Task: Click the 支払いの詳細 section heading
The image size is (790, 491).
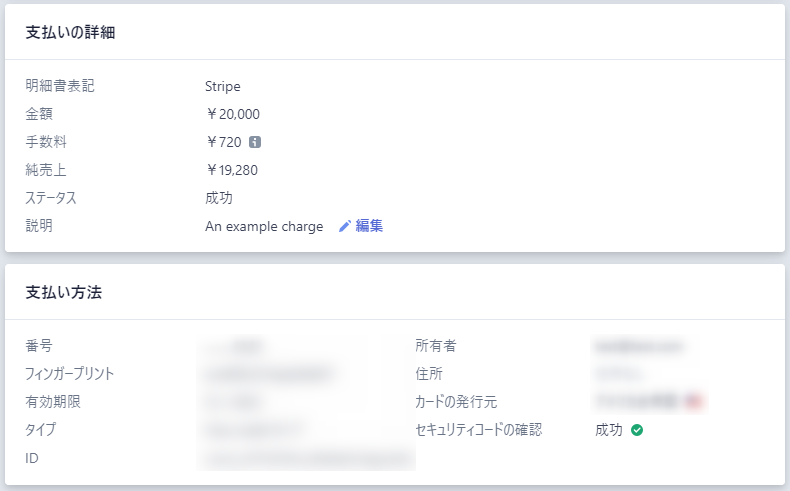Action: [x=70, y=32]
